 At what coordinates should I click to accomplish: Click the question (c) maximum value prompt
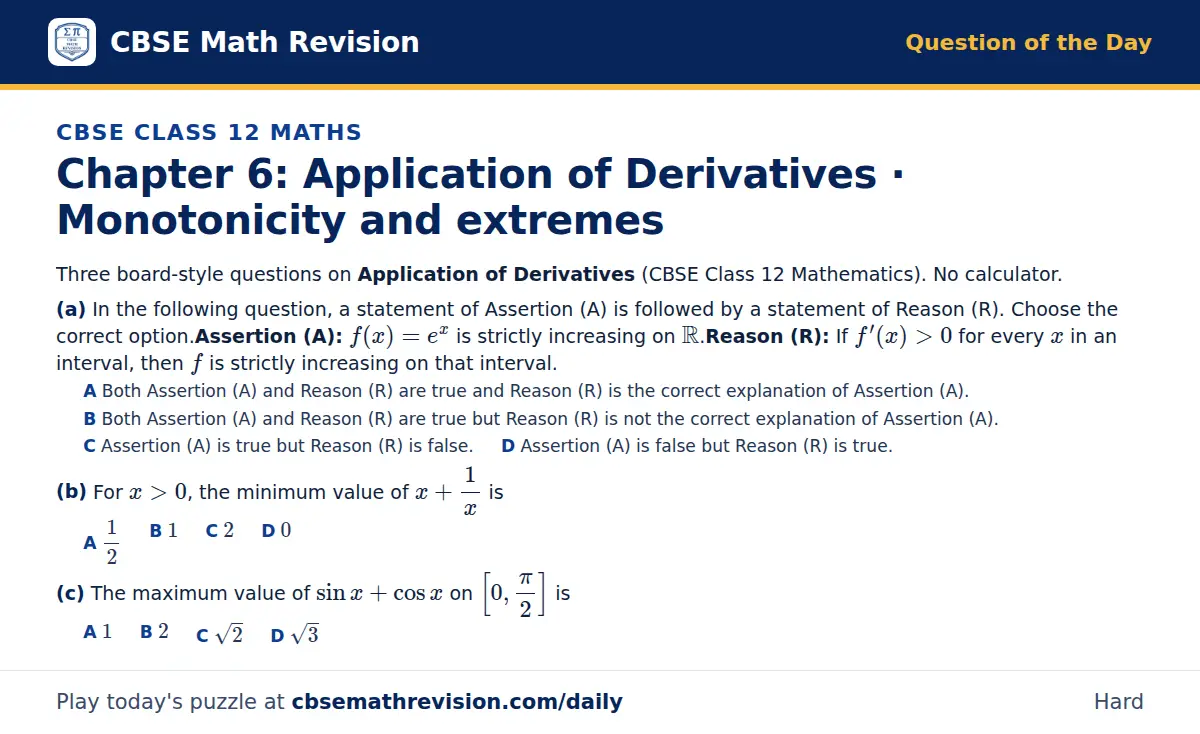pyautogui.click(x=313, y=593)
